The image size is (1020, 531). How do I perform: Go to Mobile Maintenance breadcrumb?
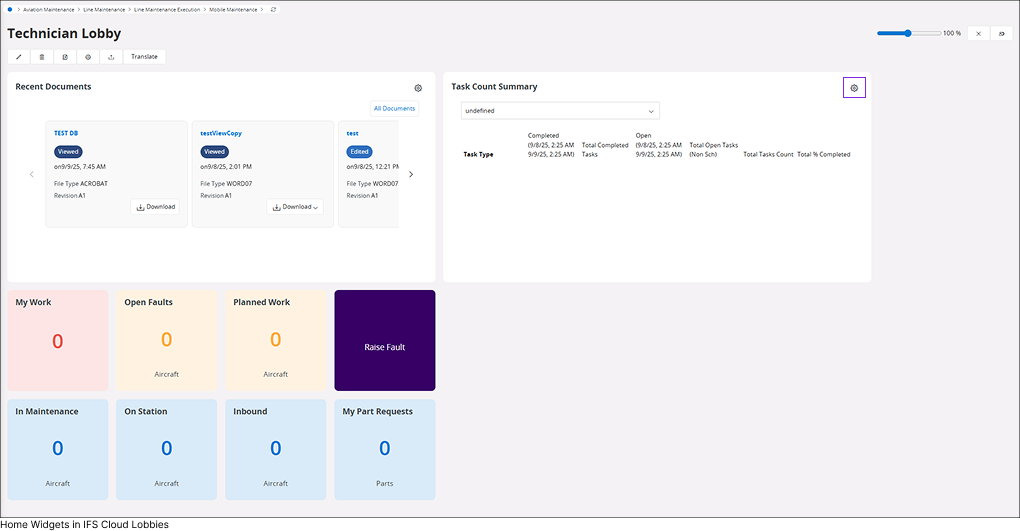233,10
